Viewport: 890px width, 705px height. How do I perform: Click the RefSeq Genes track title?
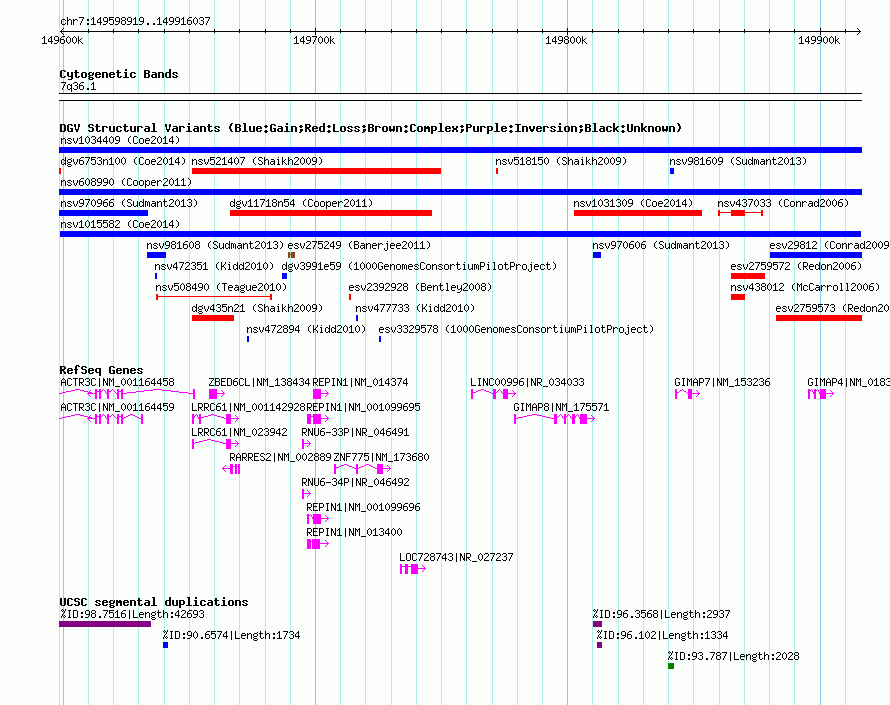(101, 370)
